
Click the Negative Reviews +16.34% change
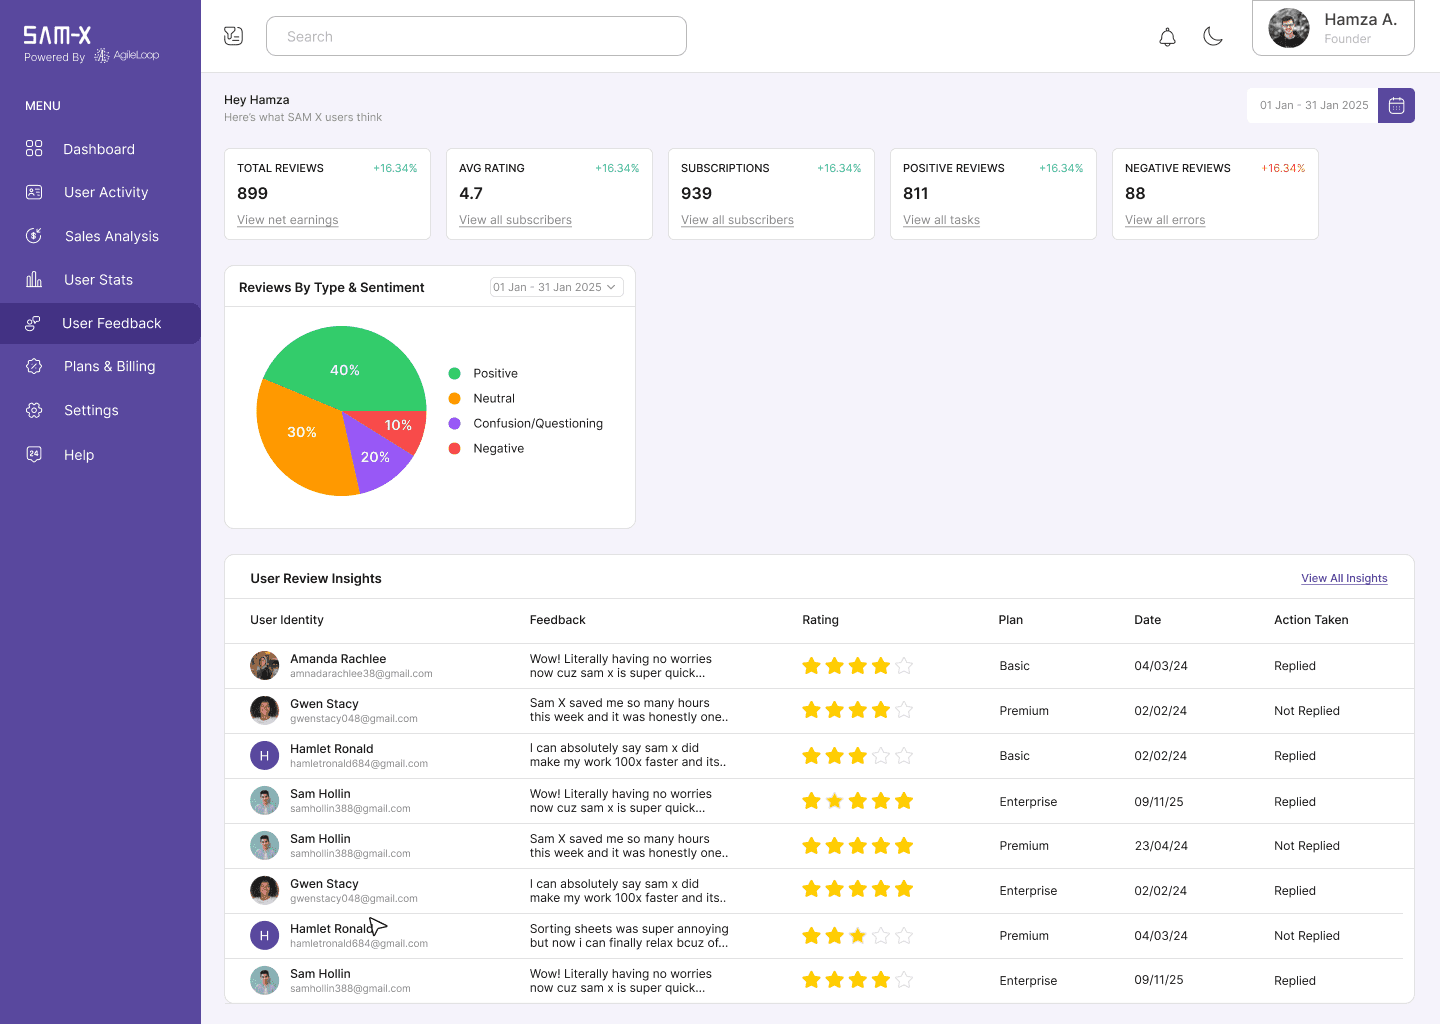click(1283, 168)
